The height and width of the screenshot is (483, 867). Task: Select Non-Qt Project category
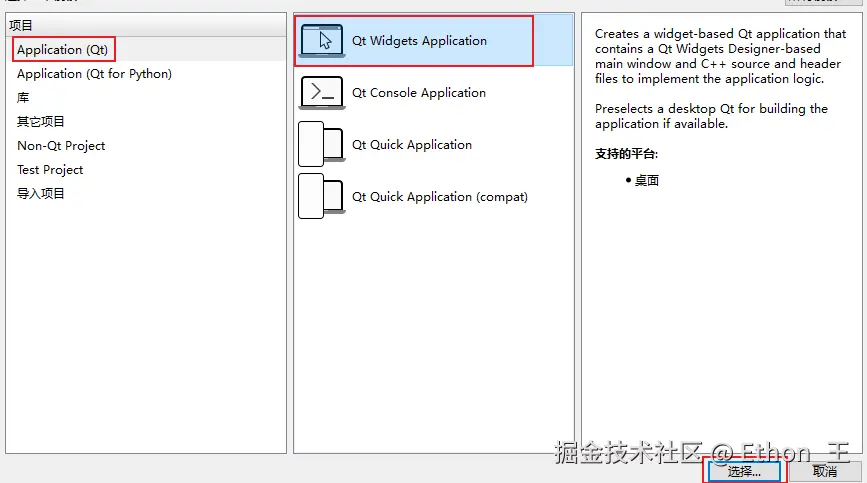(x=61, y=146)
